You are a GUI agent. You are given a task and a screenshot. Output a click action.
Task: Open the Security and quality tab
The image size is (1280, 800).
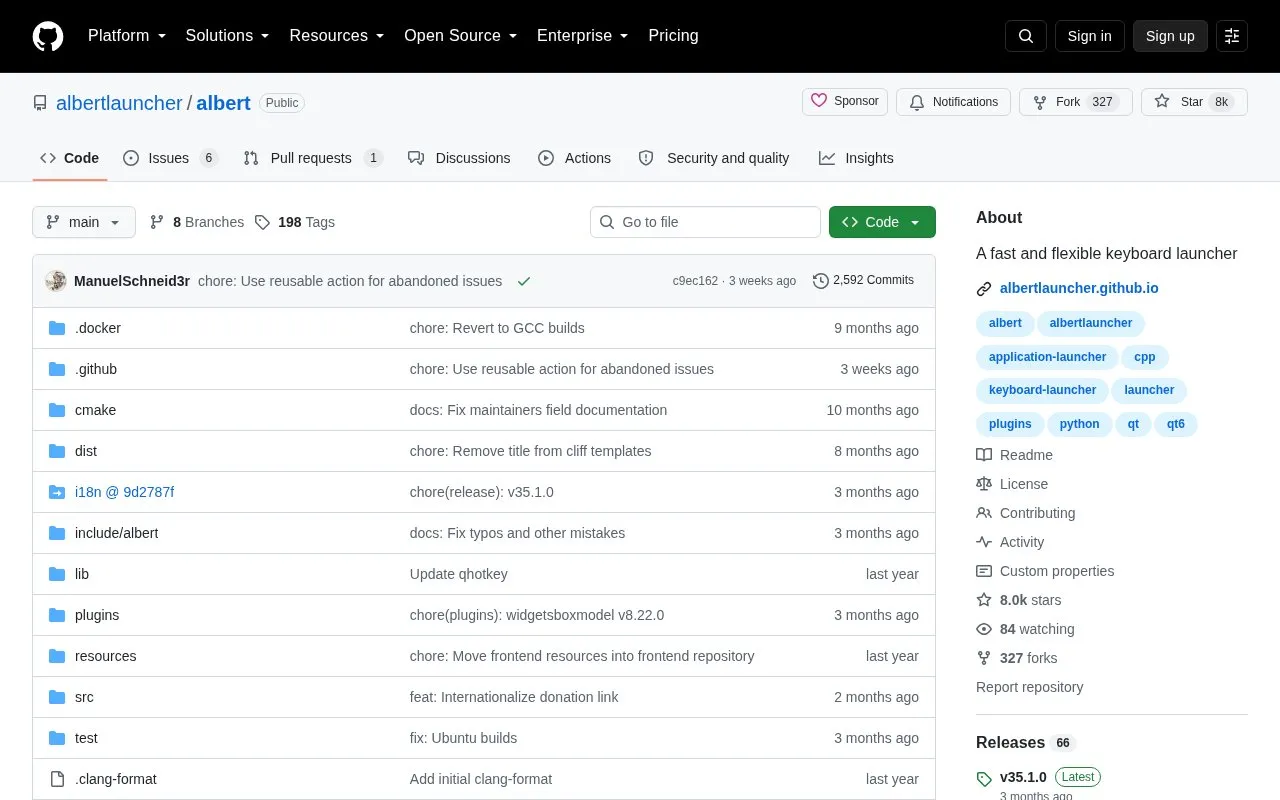(x=714, y=158)
